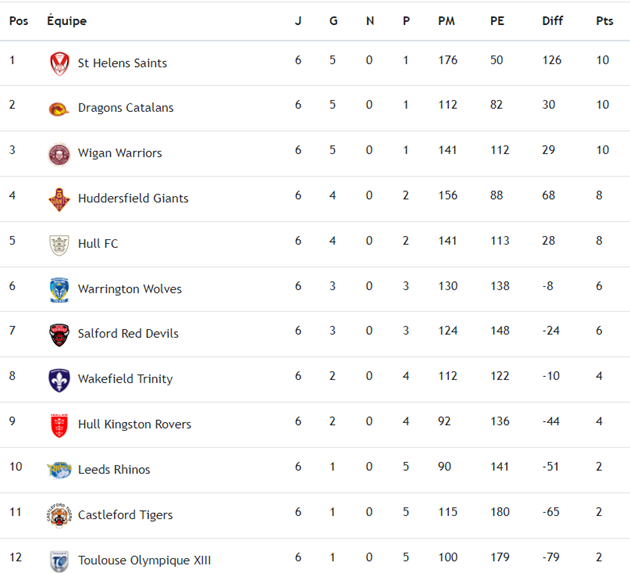Click the Pos column header
Screen dimensions: 630x573
19,21
